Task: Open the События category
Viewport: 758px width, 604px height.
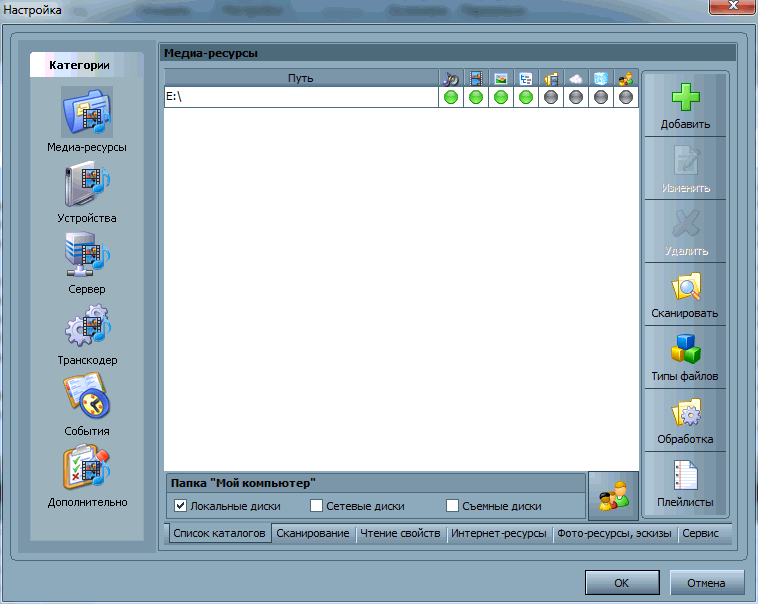Action: pos(87,405)
